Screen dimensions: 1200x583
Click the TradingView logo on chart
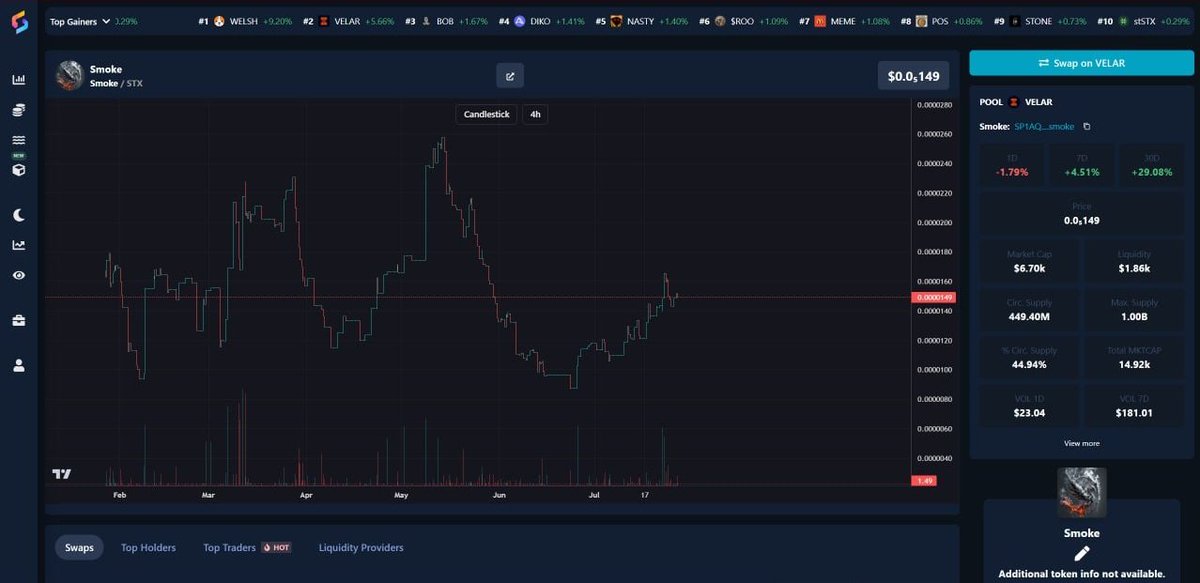[x=61, y=474]
